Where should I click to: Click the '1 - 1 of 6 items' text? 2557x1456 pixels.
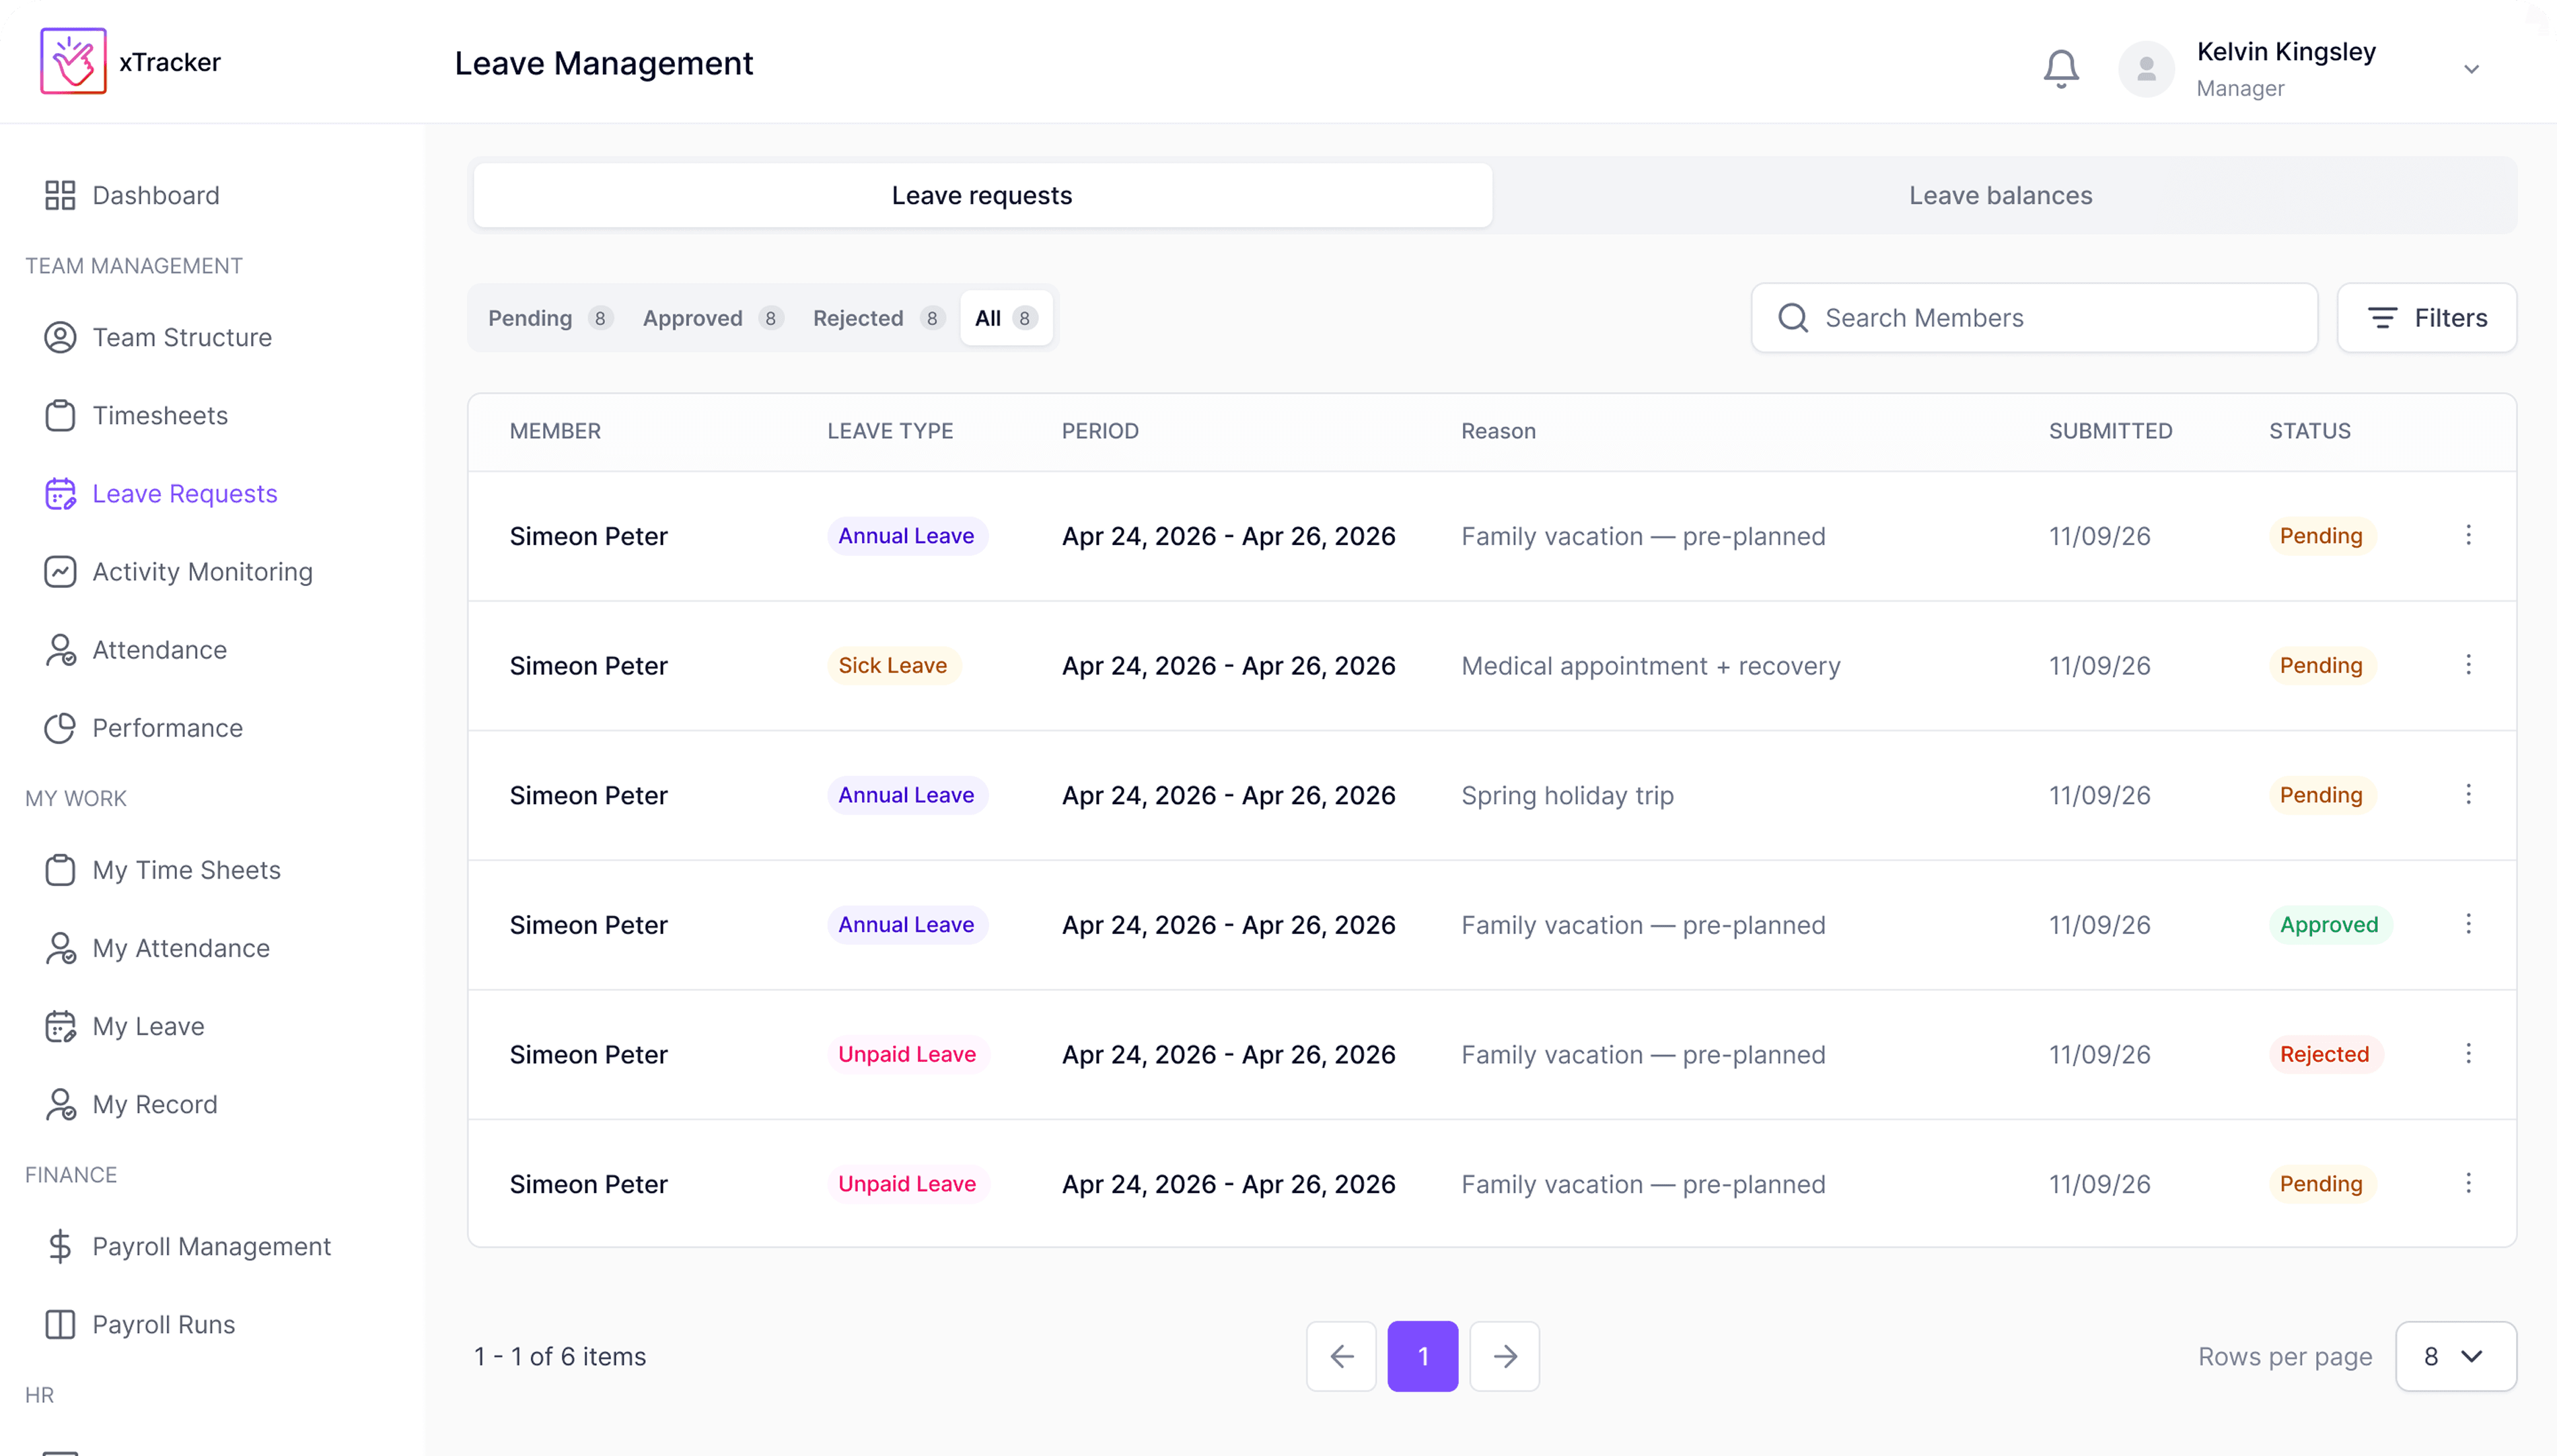[560, 1356]
